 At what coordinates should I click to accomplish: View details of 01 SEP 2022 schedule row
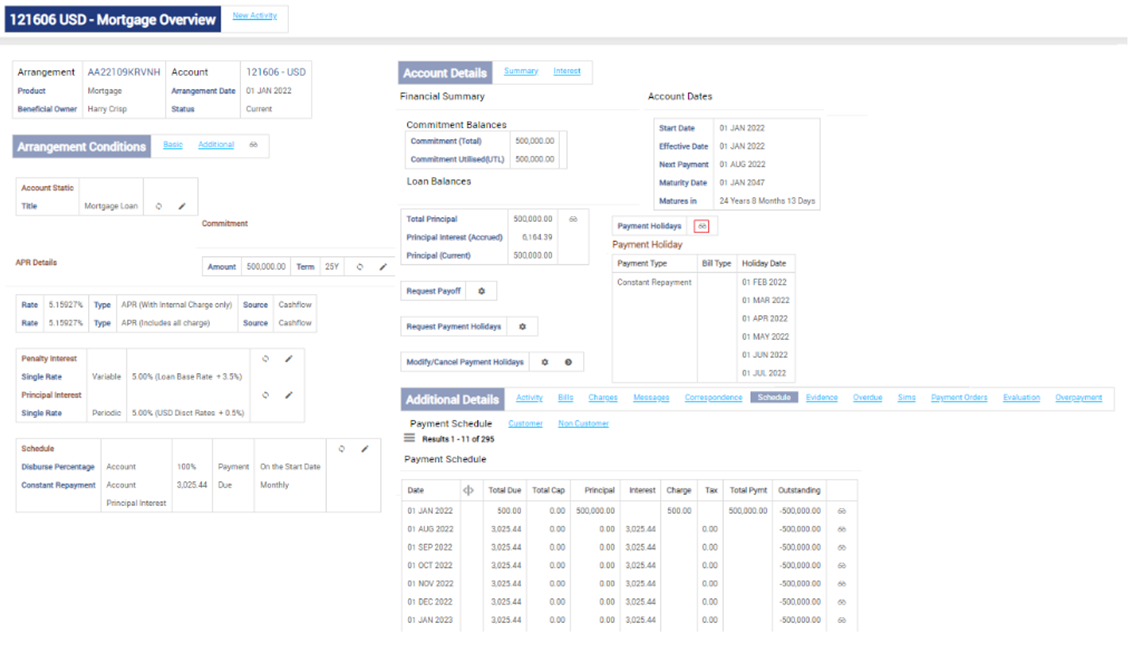[842, 548]
